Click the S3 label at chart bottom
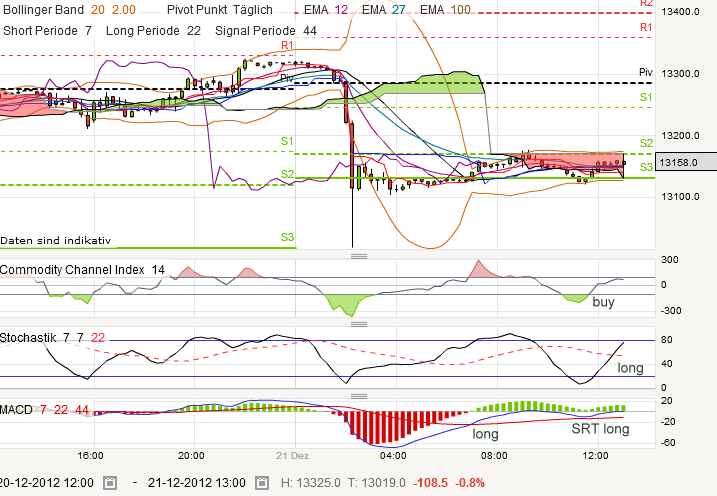 click(287, 237)
